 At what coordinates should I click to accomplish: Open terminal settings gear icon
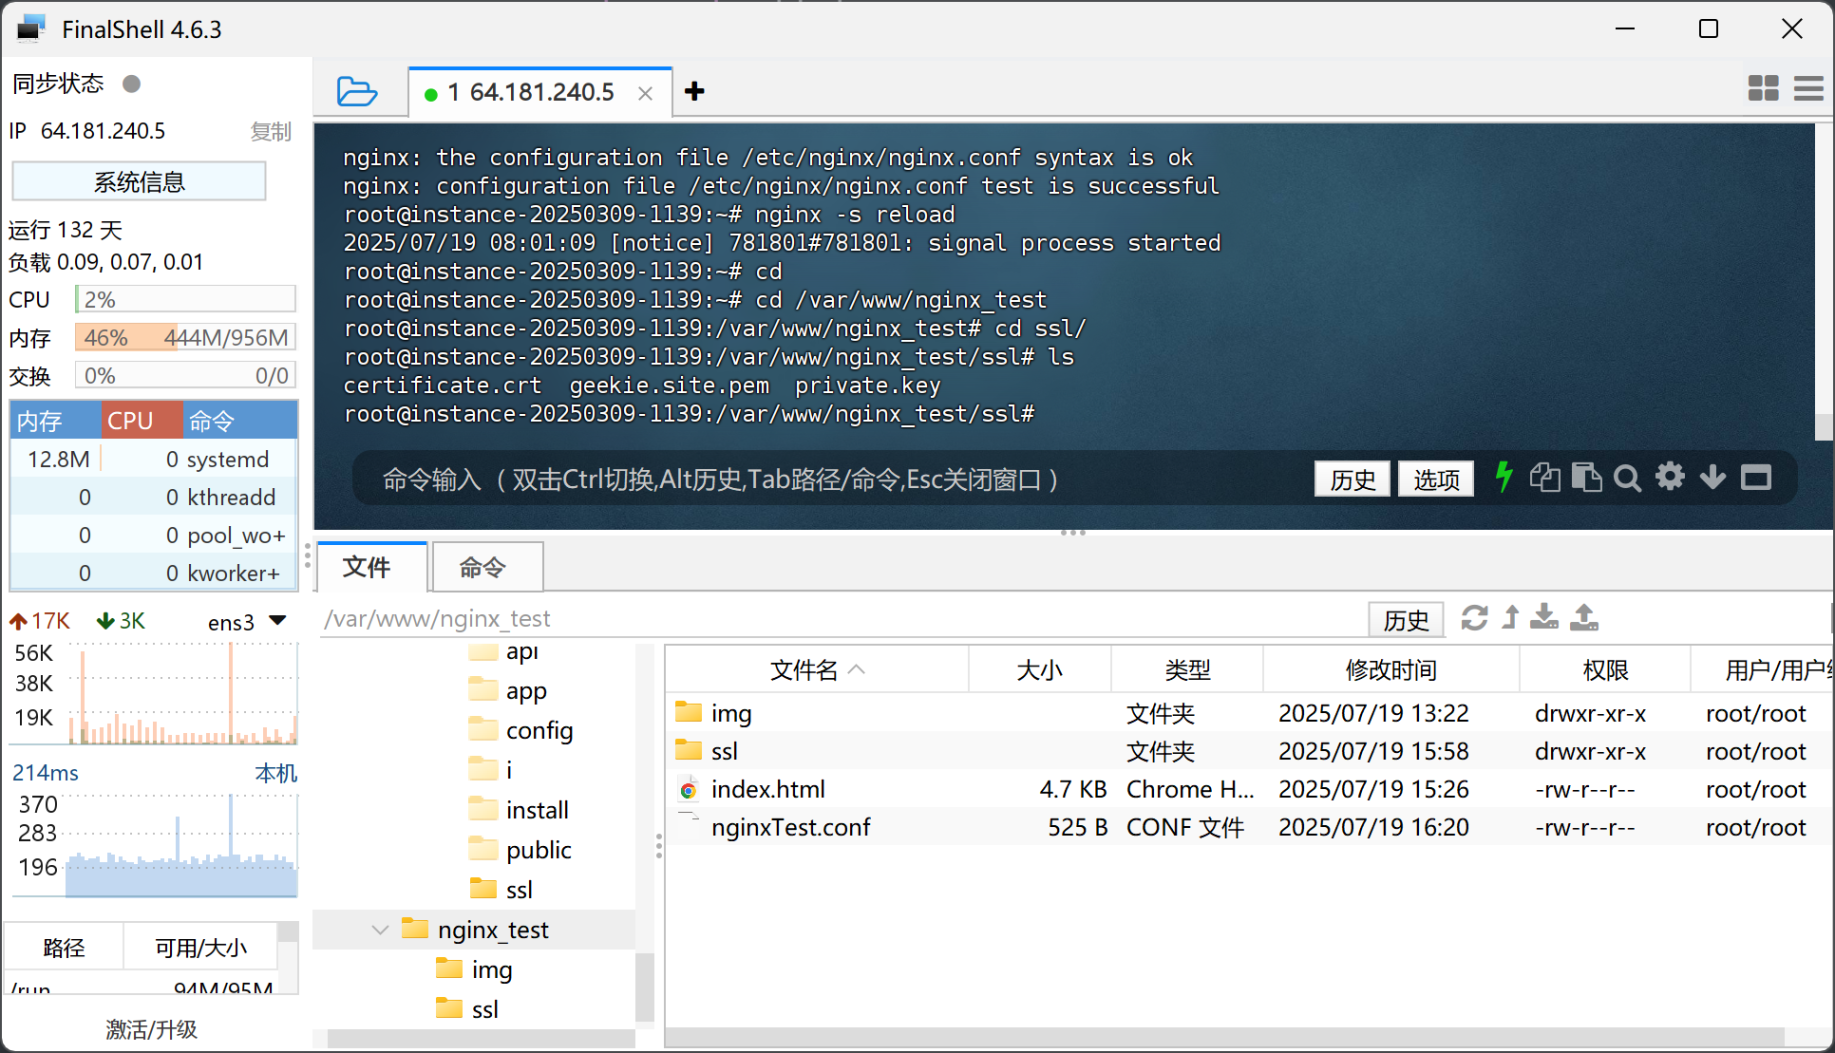pyautogui.click(x=1670, y=477)
